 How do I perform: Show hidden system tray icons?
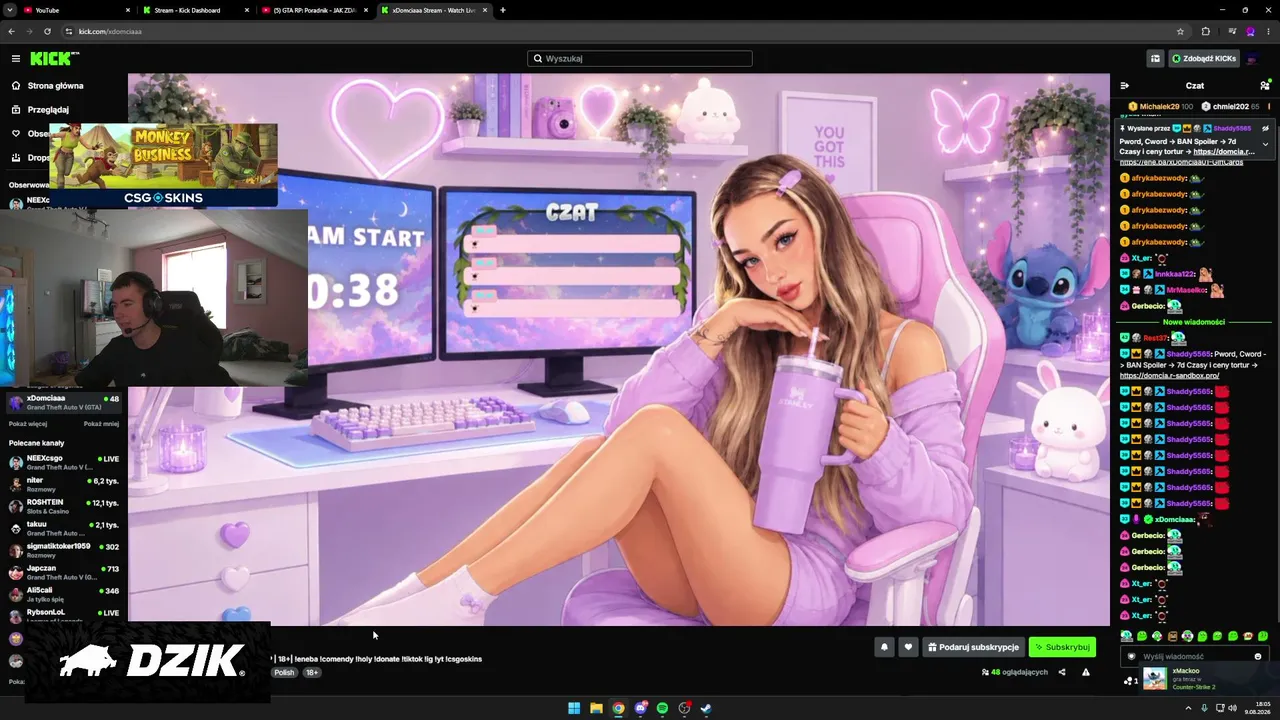click(x=1189, y=708)
